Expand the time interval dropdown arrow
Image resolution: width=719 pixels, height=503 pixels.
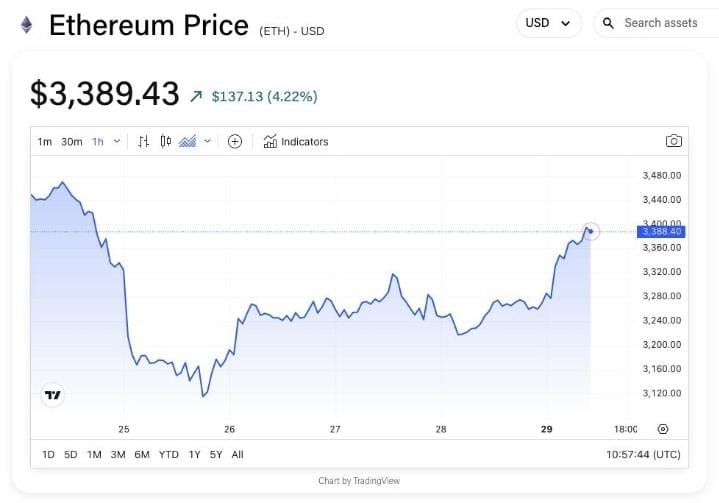click(x=117, y=141)
